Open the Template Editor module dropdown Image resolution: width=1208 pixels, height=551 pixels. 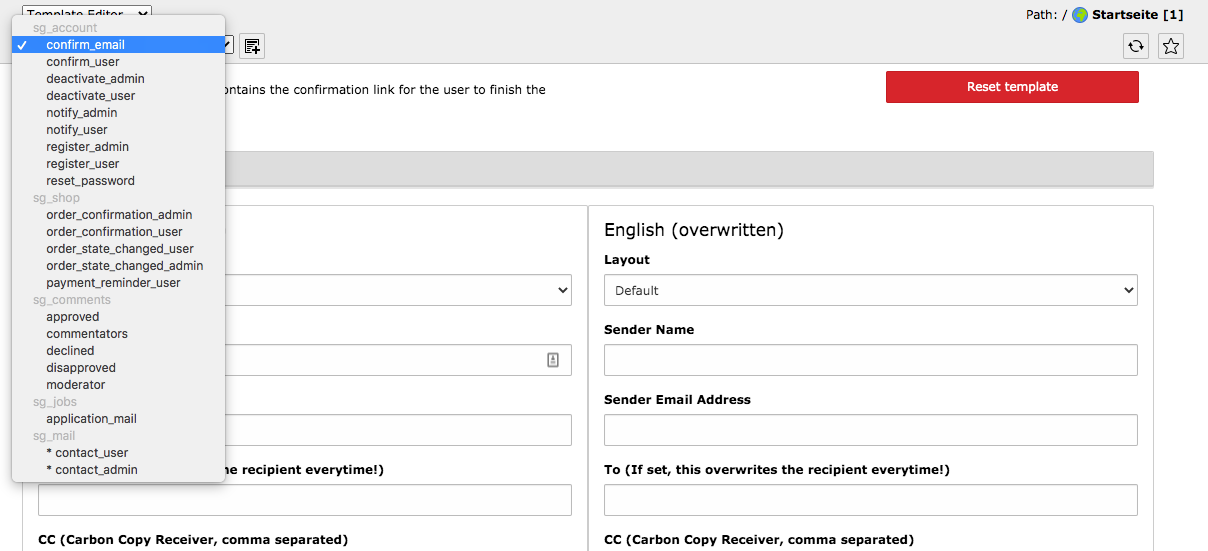[87, 13]
